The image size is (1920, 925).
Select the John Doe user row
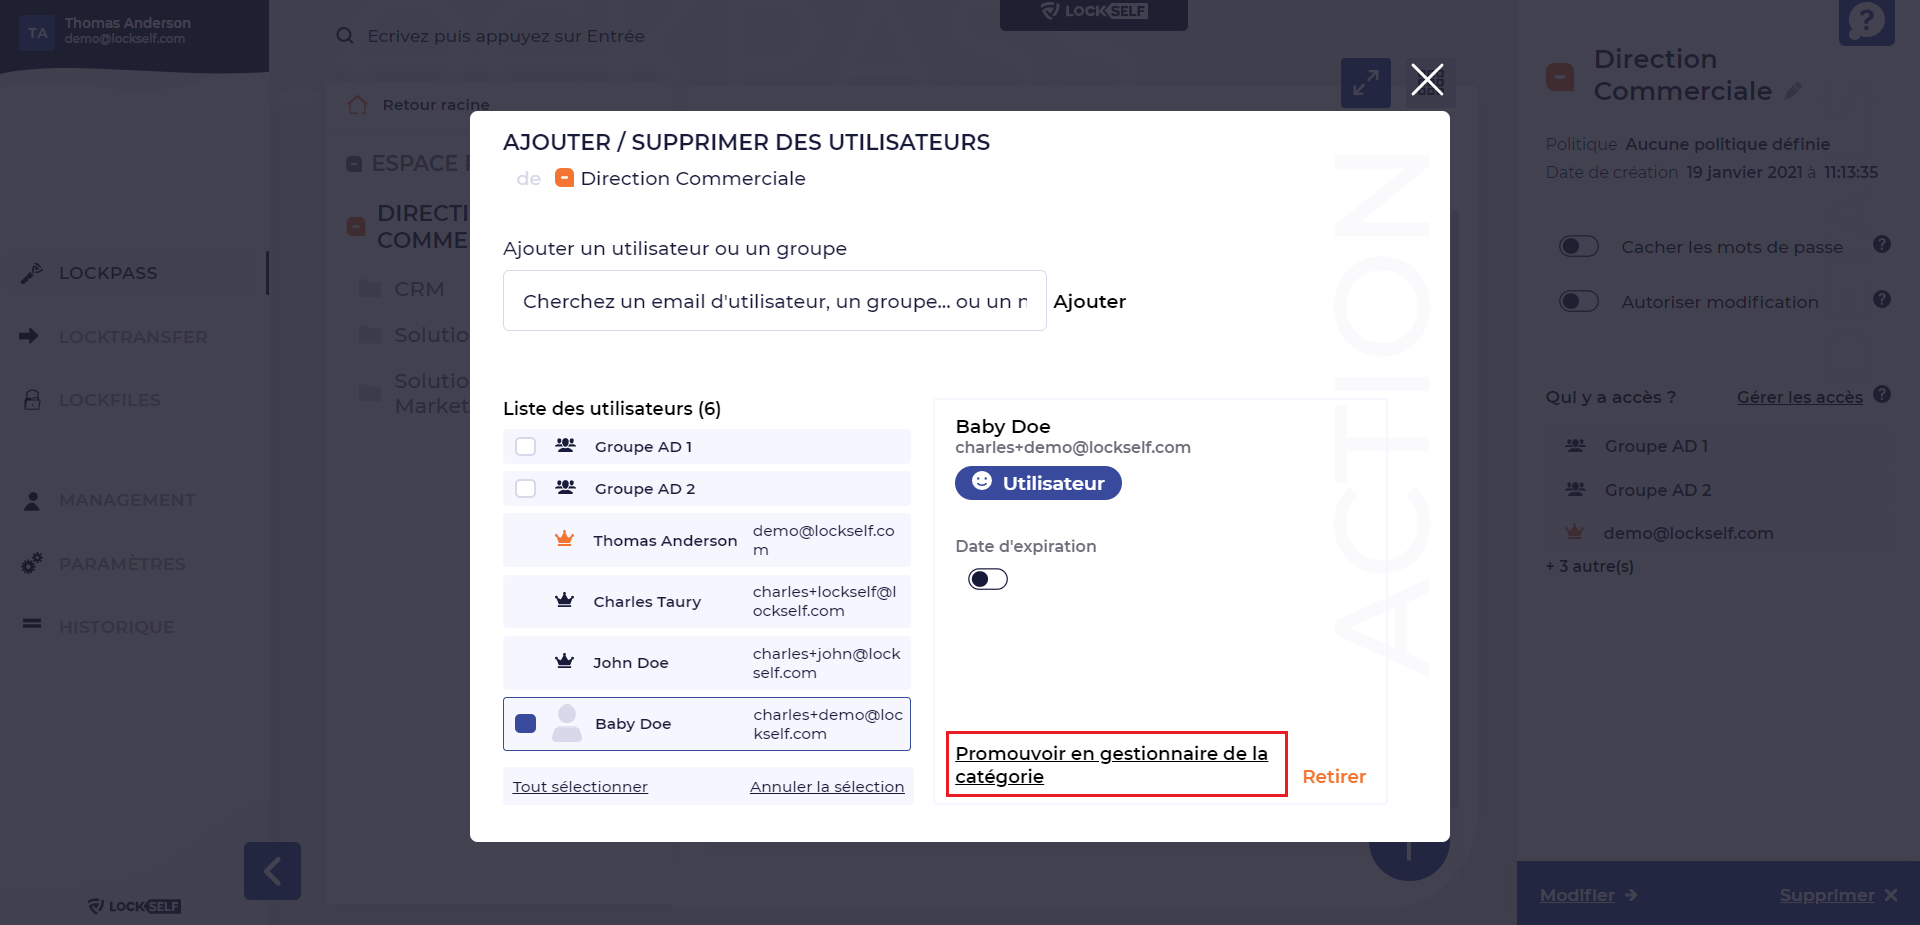[706, 663]
